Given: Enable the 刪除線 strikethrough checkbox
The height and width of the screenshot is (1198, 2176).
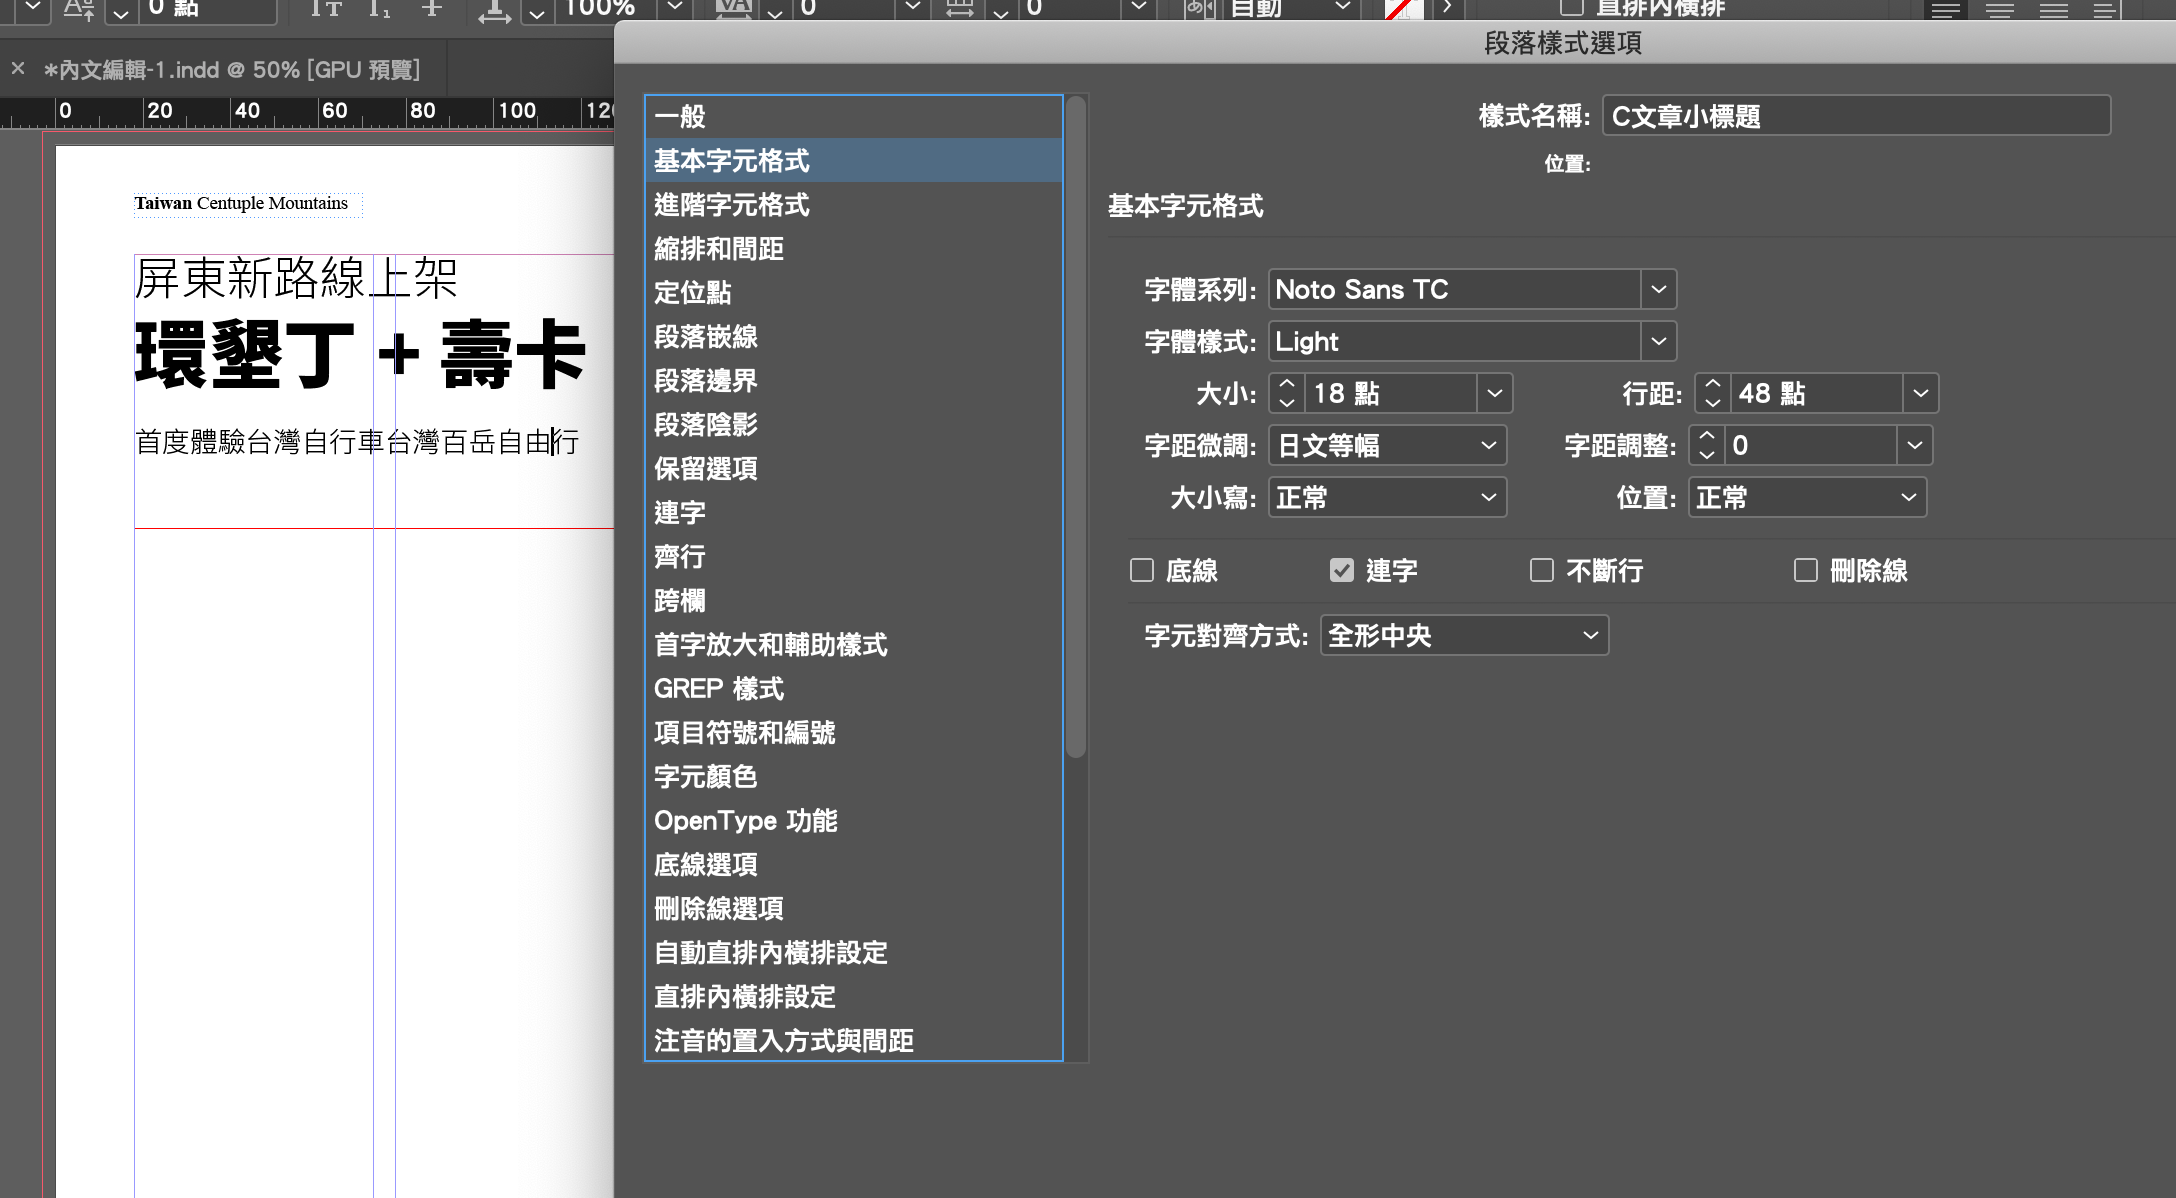Looking at the screenshot, I should pyautogui.click(x=1806, y=570).
